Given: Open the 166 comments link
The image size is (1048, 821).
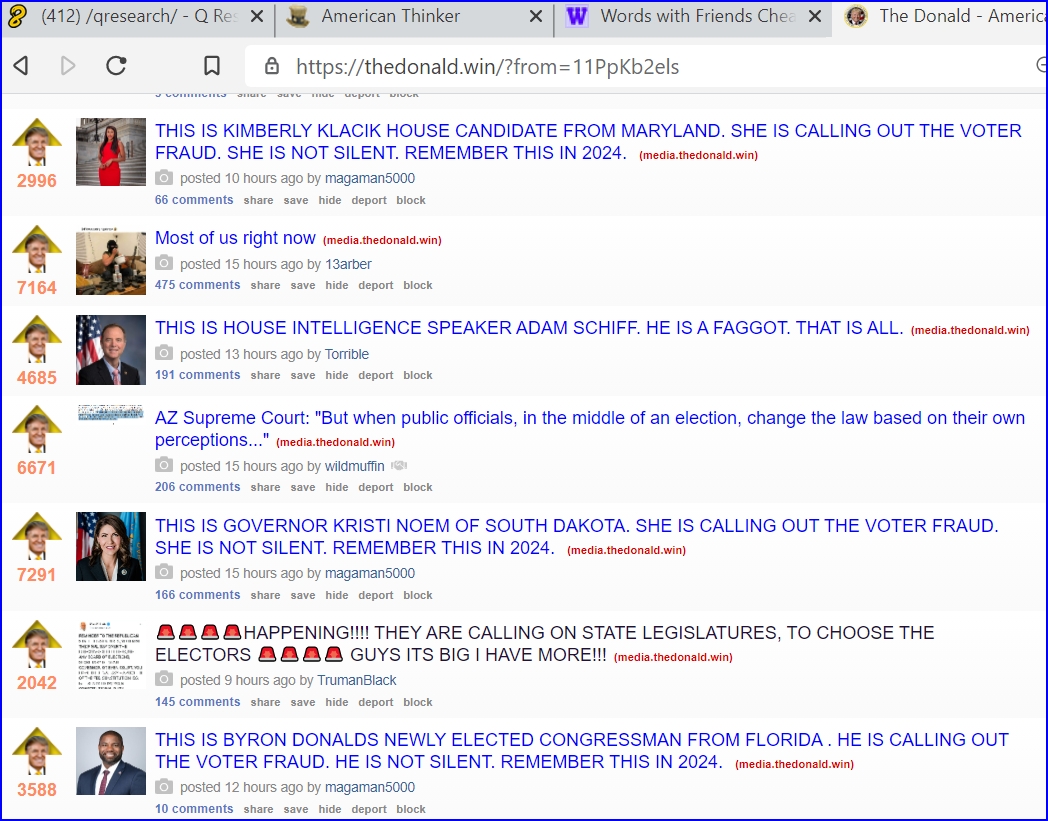Looking at the screenshot, I should (x=197, y=595).
